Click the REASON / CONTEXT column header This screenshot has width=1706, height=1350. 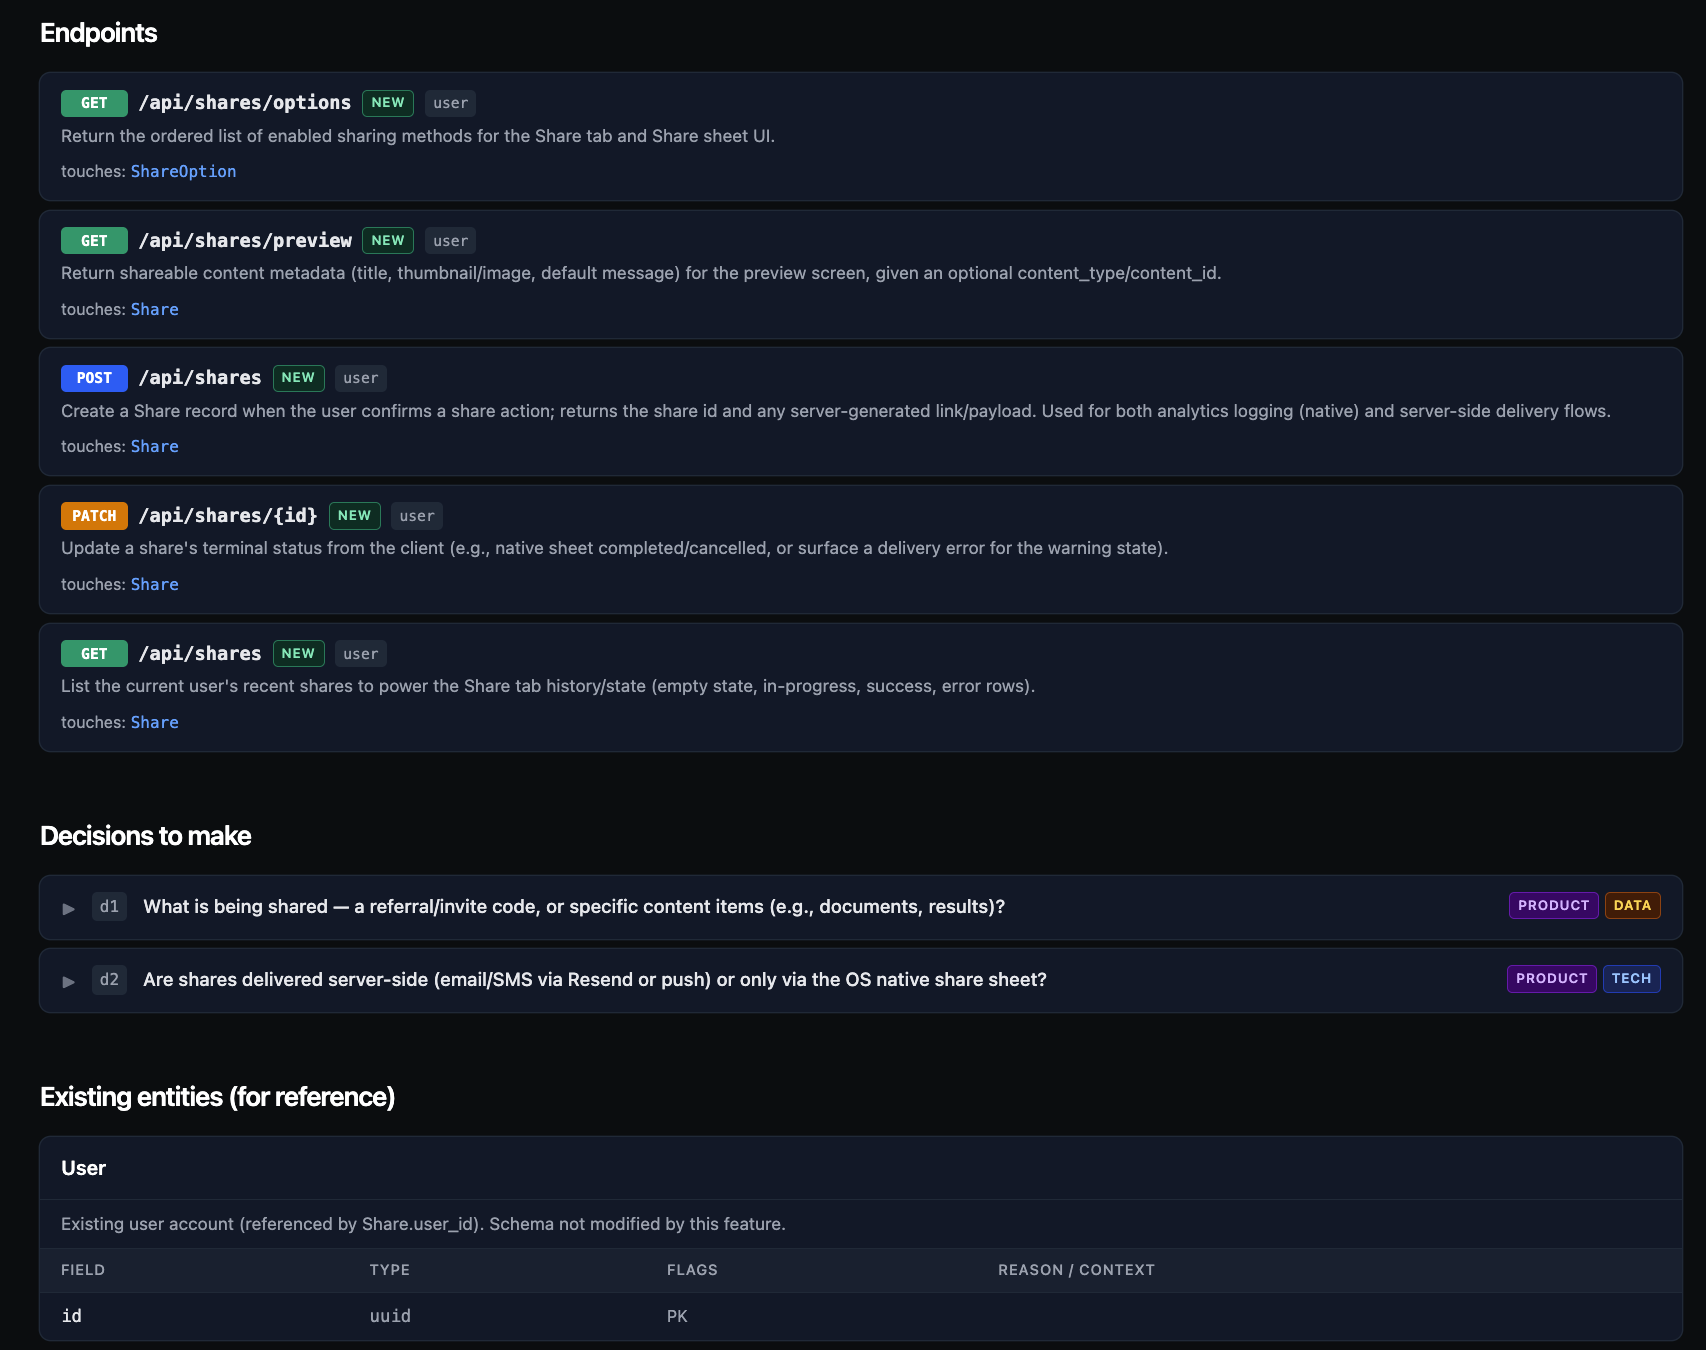1076,1270
